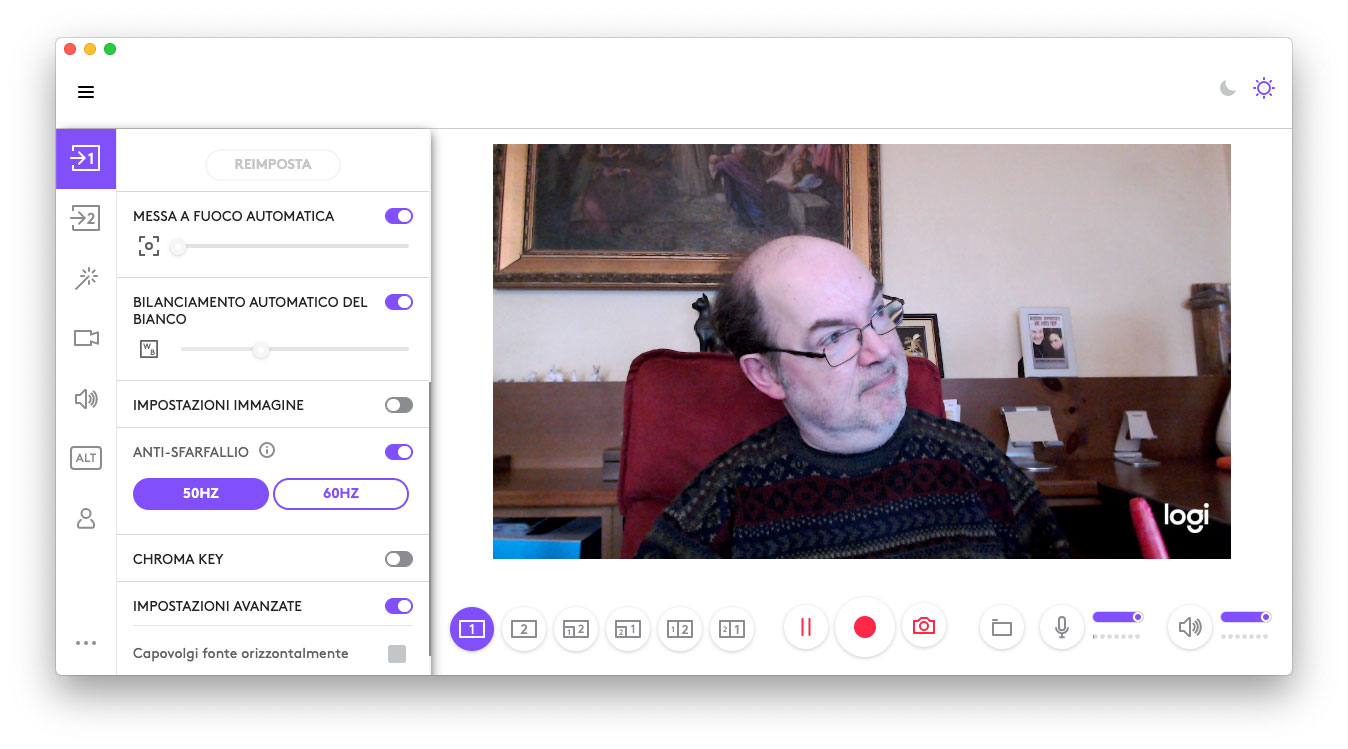Adjust microphone volume slider
Screen dimensions: 1348x749
1118,617
